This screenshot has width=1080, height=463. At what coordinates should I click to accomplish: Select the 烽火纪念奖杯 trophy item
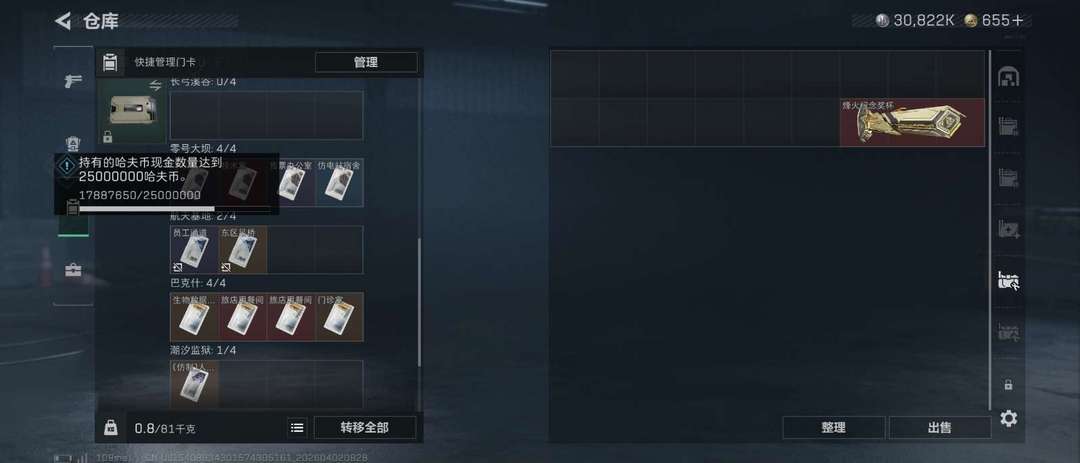[912, 122]
